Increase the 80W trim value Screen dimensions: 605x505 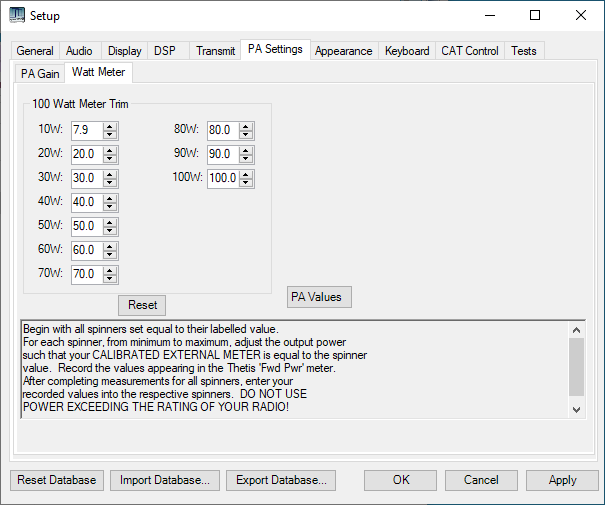(246, 126)
